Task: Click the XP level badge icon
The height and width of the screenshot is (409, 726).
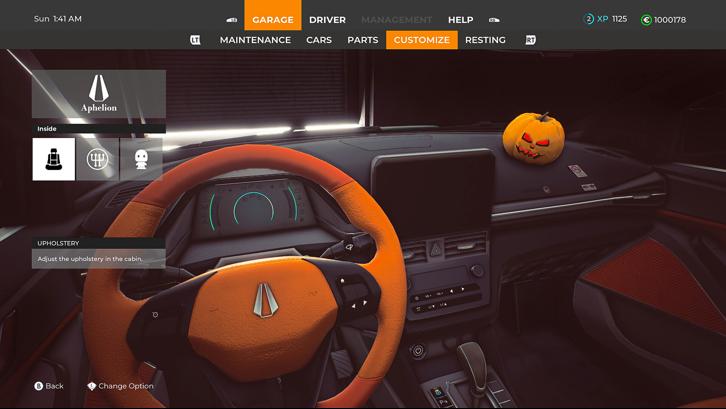Action: pos(588,19)
